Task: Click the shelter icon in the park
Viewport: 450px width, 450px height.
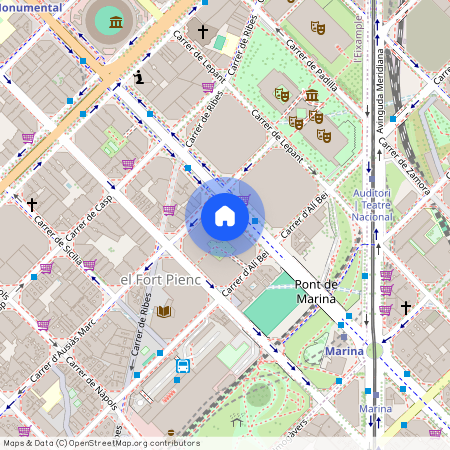Action: (x=237, y=422)
